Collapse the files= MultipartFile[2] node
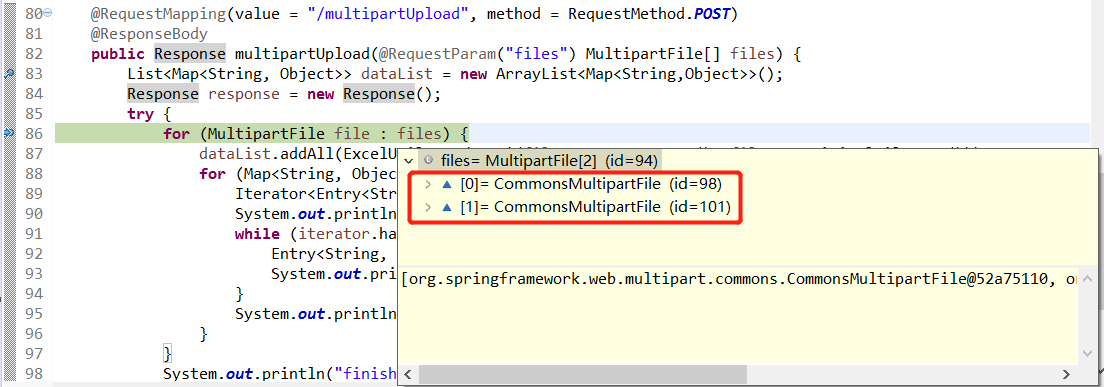 point(408,160)
